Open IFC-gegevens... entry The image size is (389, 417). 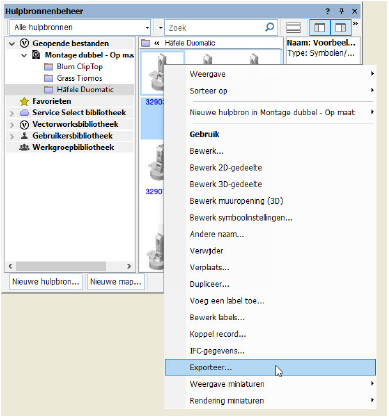270,351
